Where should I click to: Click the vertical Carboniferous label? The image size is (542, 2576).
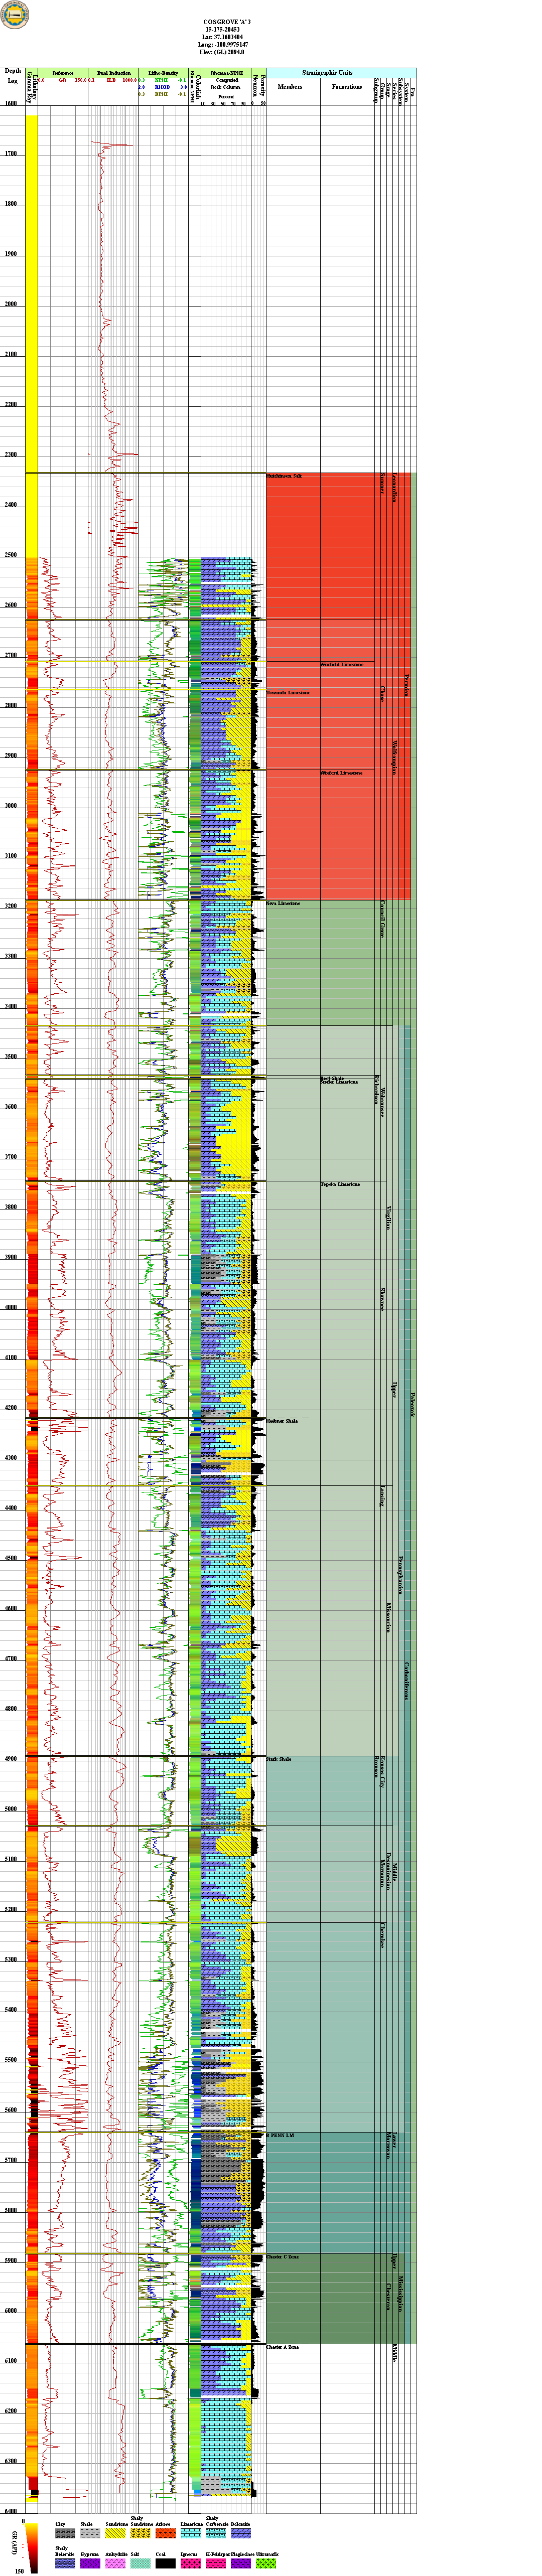(406, 1681)
